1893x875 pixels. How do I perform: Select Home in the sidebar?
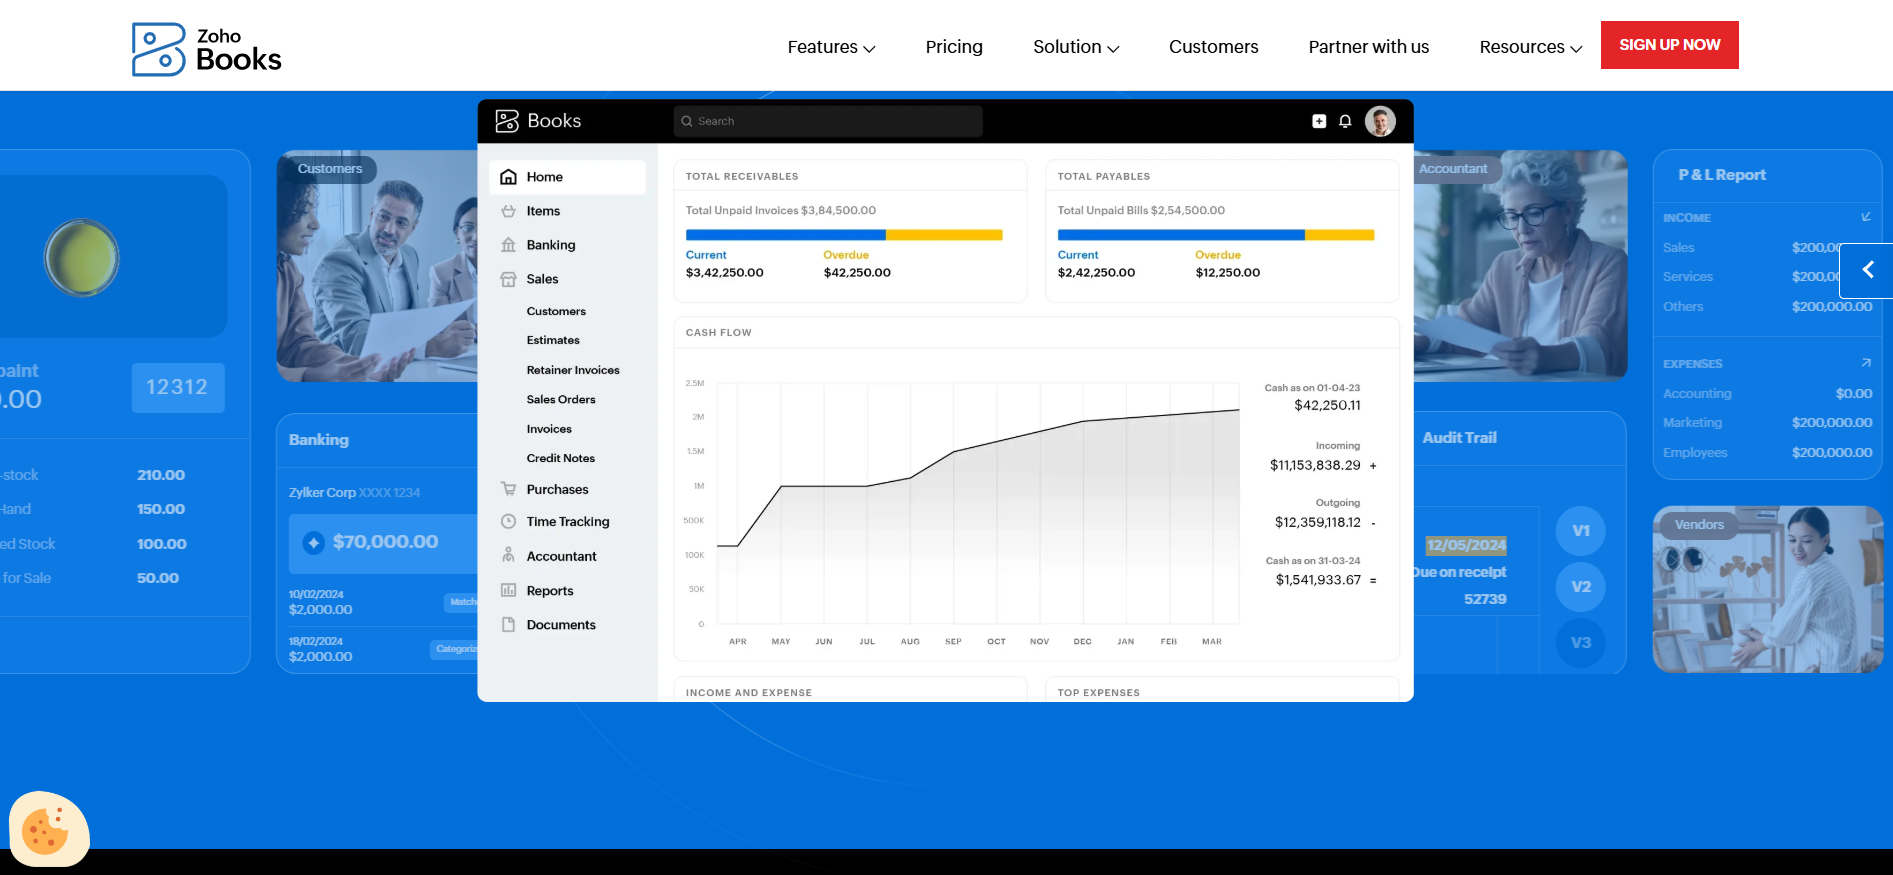click(567, 177)
